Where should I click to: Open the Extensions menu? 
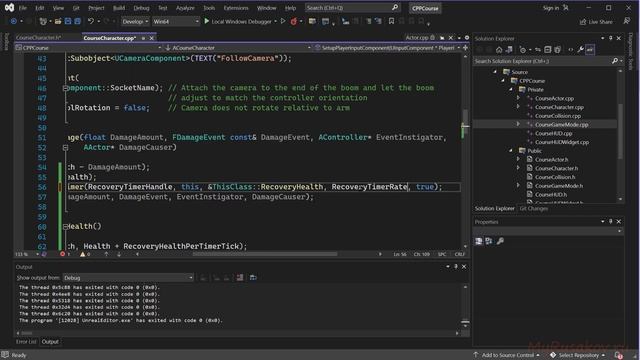coord(236,8)
